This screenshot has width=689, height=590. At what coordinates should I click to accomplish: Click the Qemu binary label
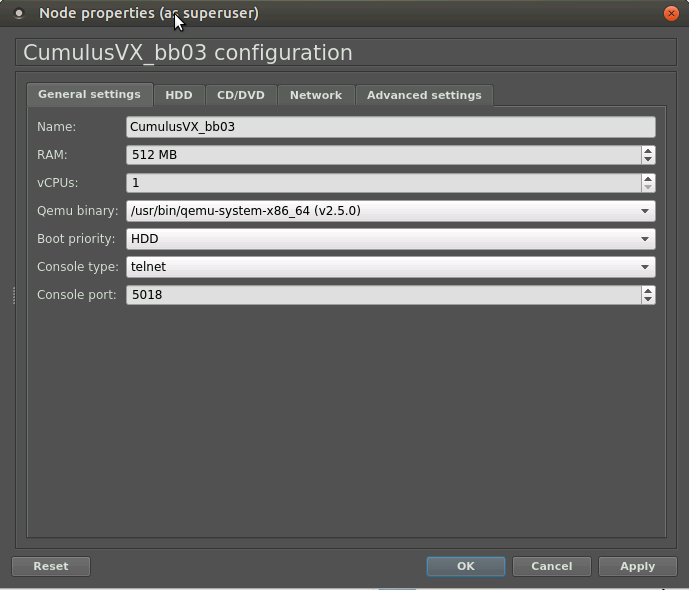point(77,211)
